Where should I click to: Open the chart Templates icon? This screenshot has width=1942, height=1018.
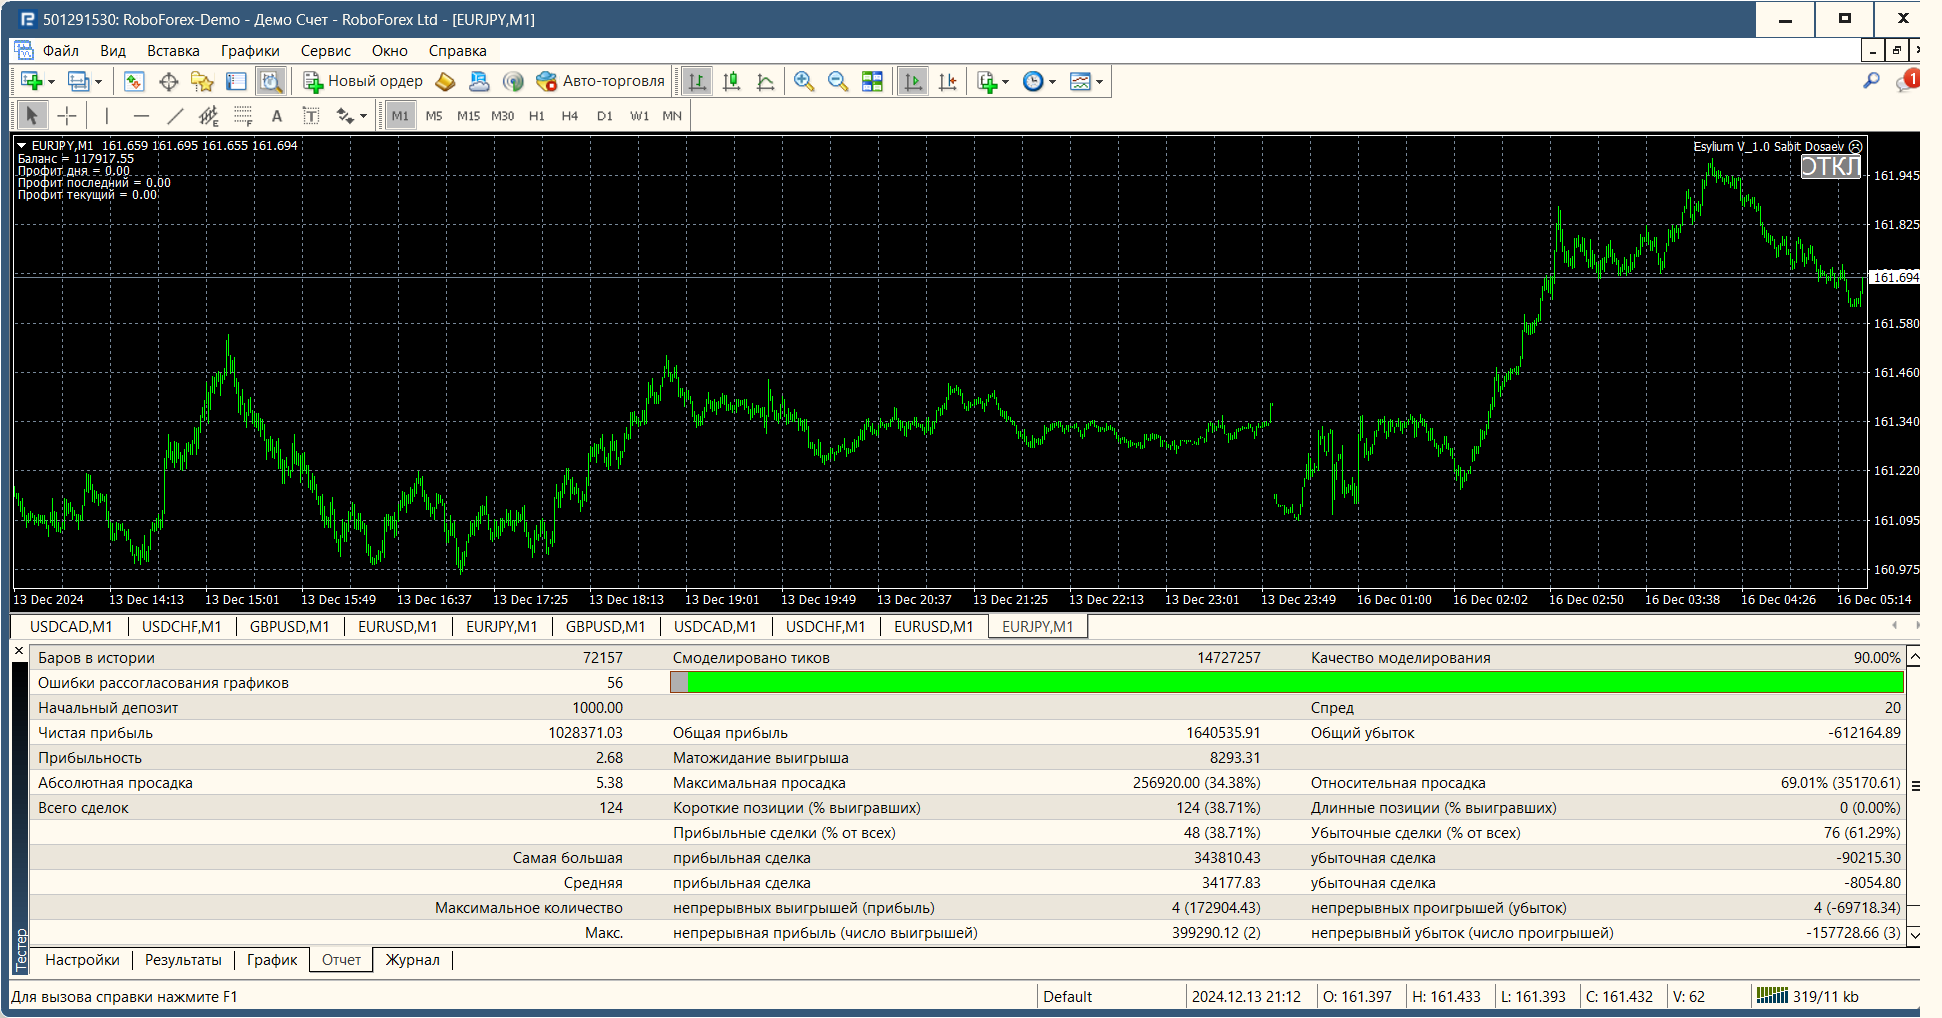(x=1080, y=82)
